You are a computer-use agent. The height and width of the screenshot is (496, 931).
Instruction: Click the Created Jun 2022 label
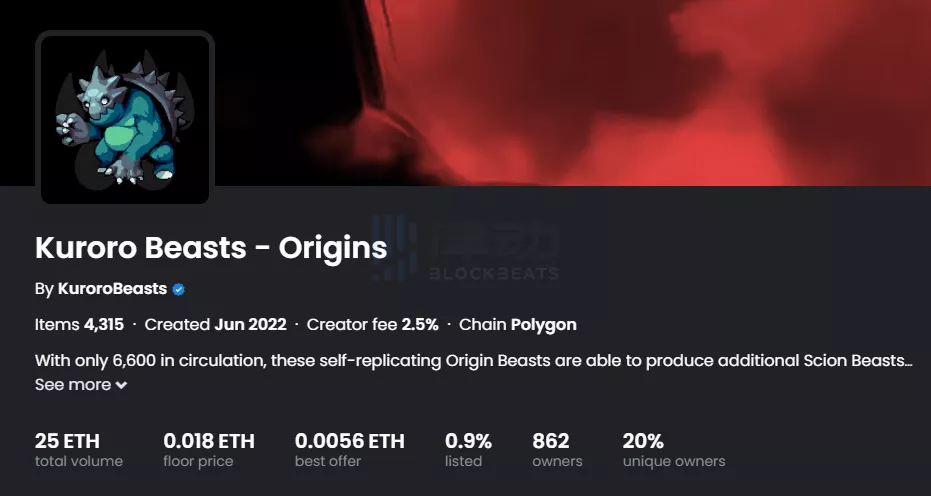click(x=215, y=325)
